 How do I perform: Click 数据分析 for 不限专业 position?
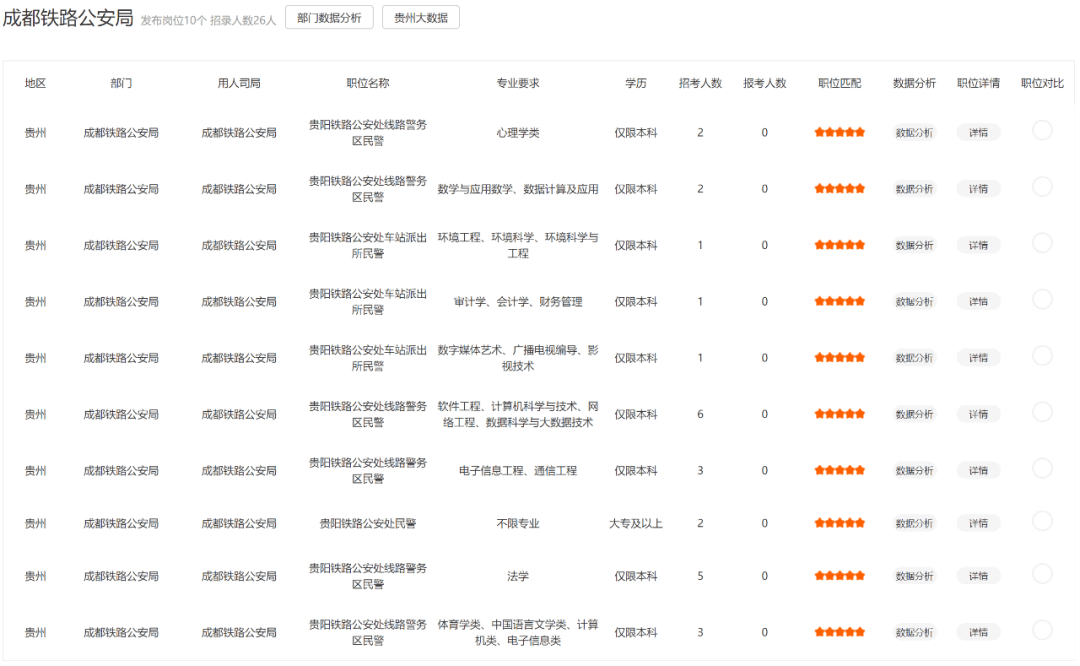point(914,523)
